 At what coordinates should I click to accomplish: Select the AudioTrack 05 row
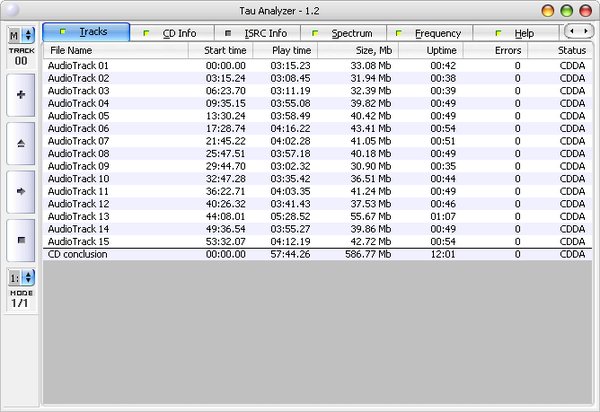coord(318,116)
